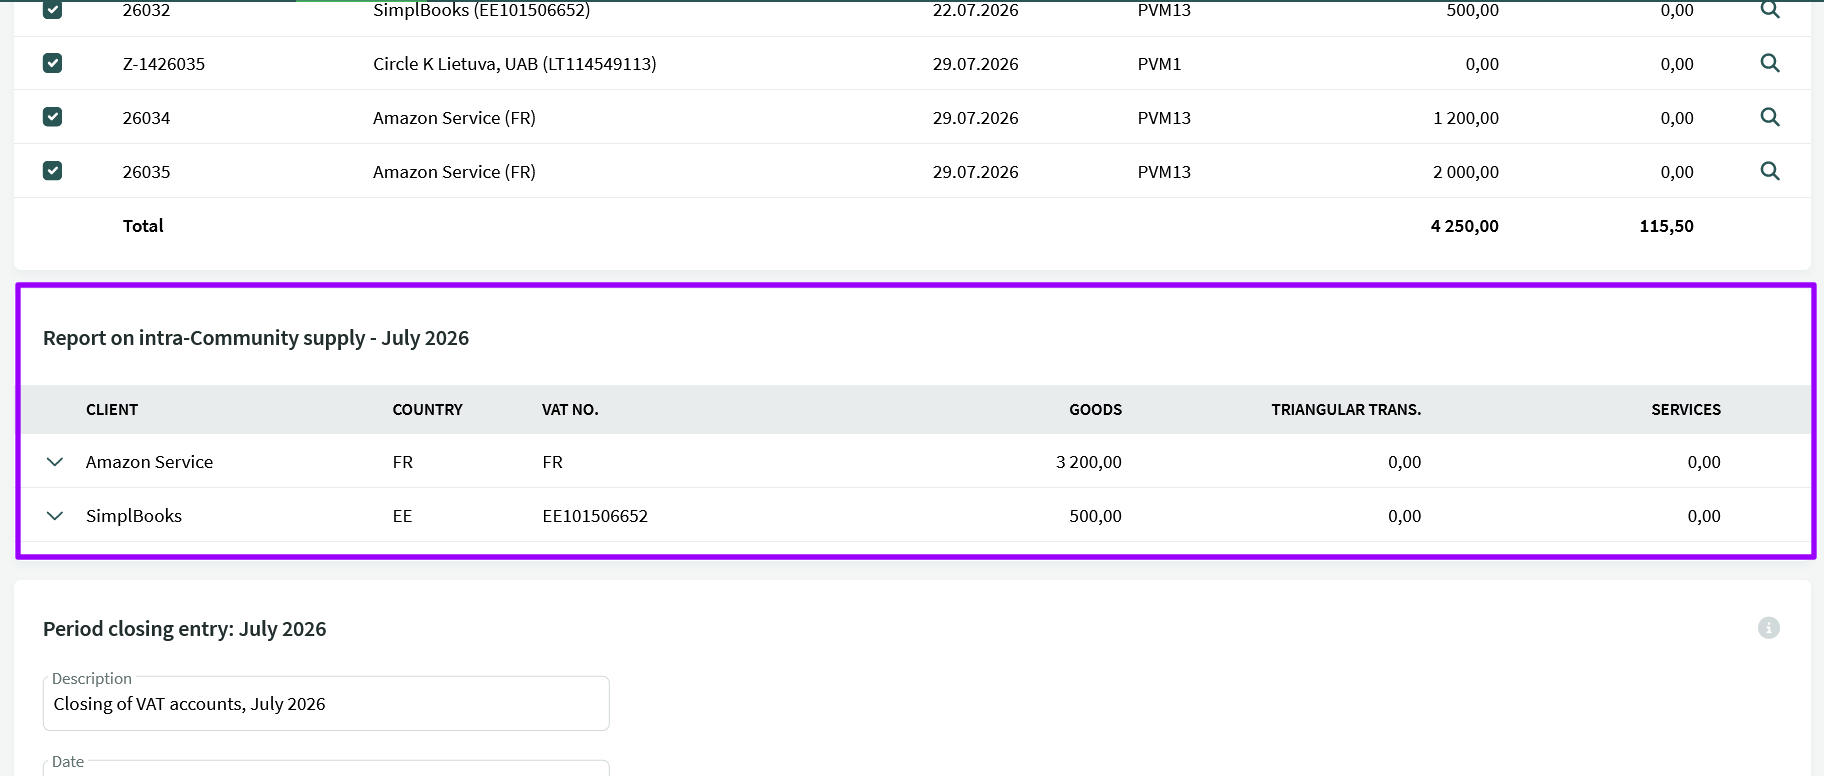
Task: Select SimplBooks goods value 500,00 in report
Action: 1095,516
